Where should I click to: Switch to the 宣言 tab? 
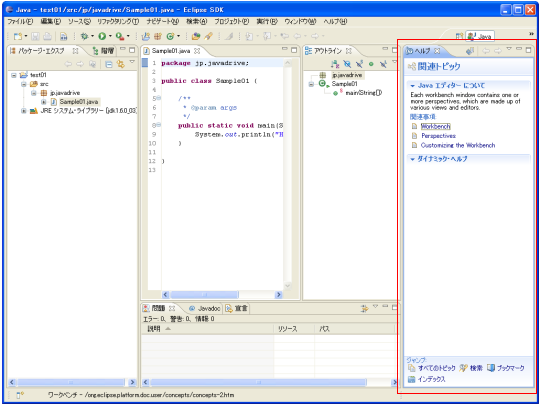[x=237, y=309]
